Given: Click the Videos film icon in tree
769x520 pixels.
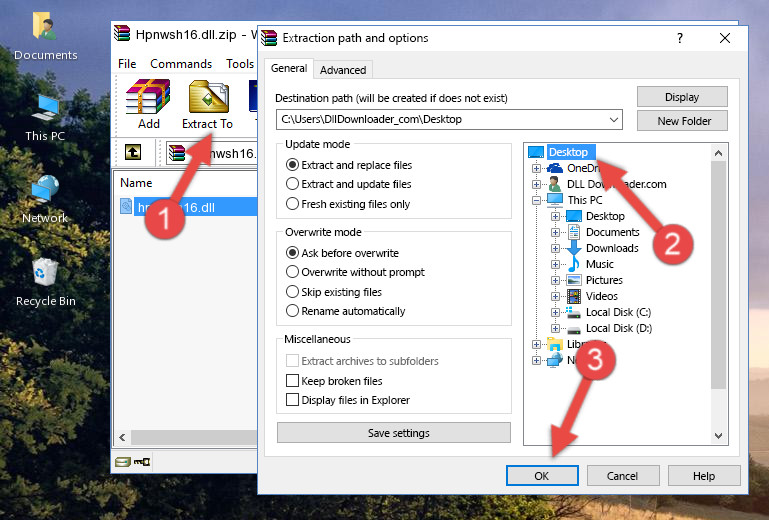Looking at the screenshot, I should pos(574,296).
